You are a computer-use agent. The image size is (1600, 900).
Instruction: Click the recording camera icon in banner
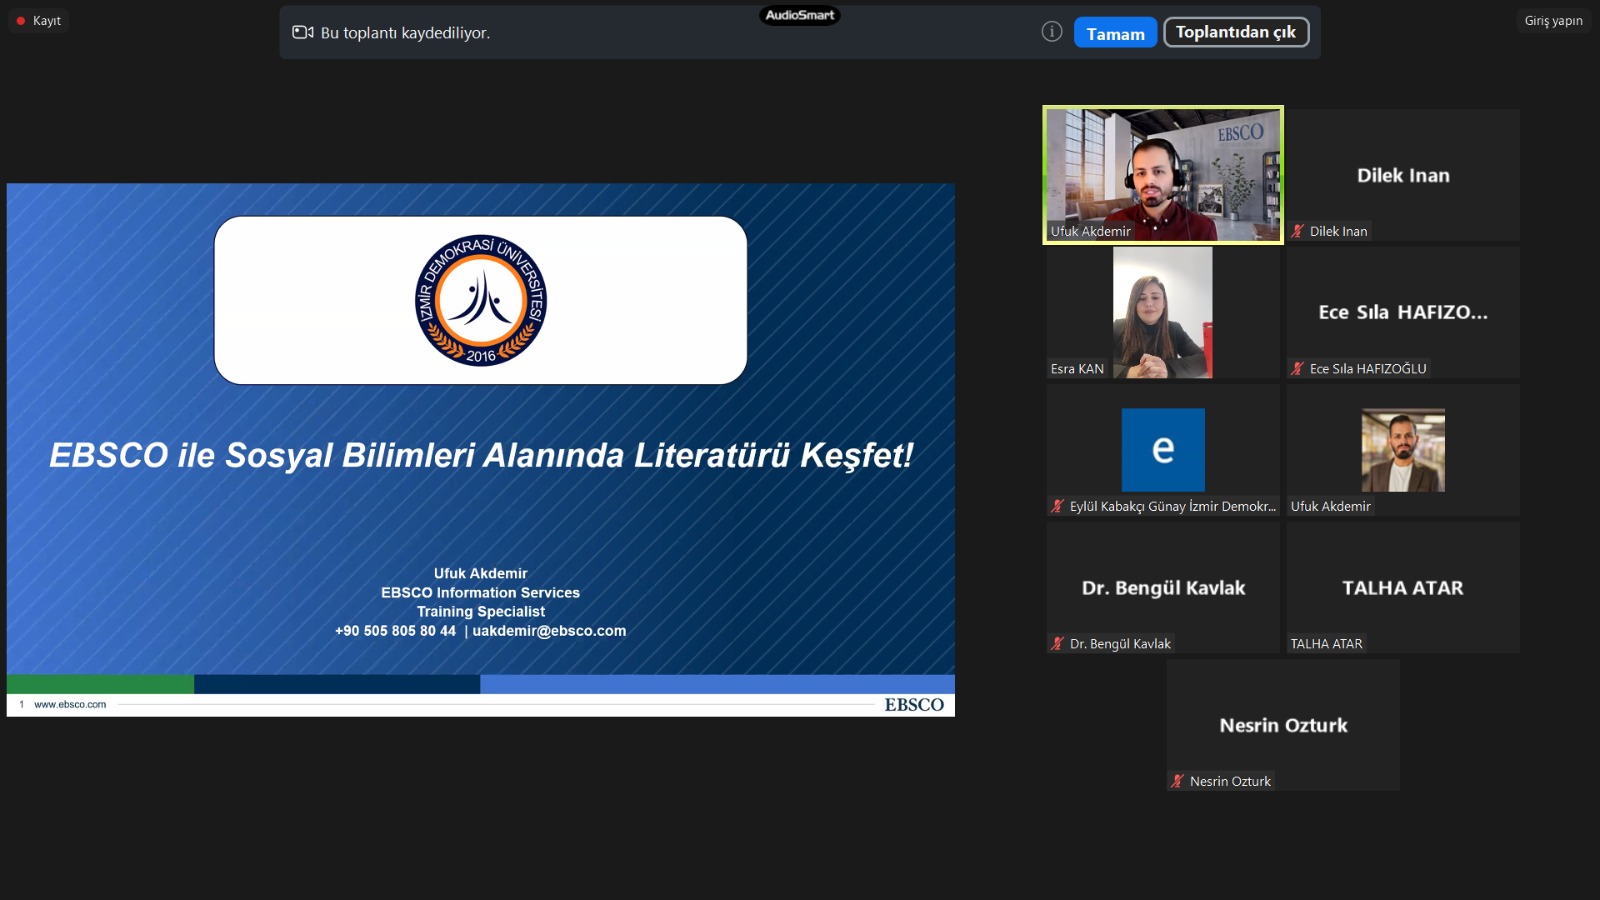[302, 33]
